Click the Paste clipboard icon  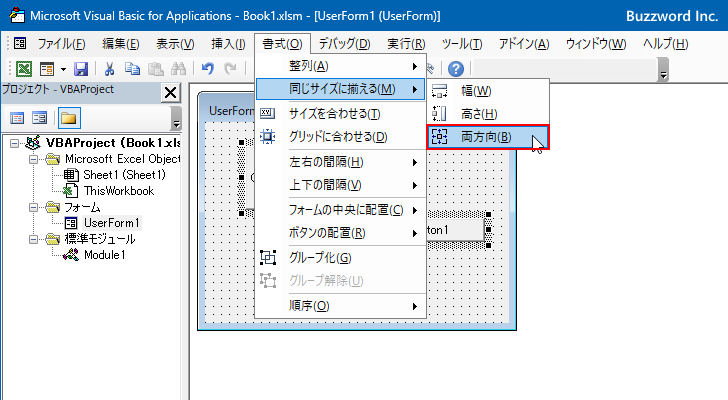156,69
